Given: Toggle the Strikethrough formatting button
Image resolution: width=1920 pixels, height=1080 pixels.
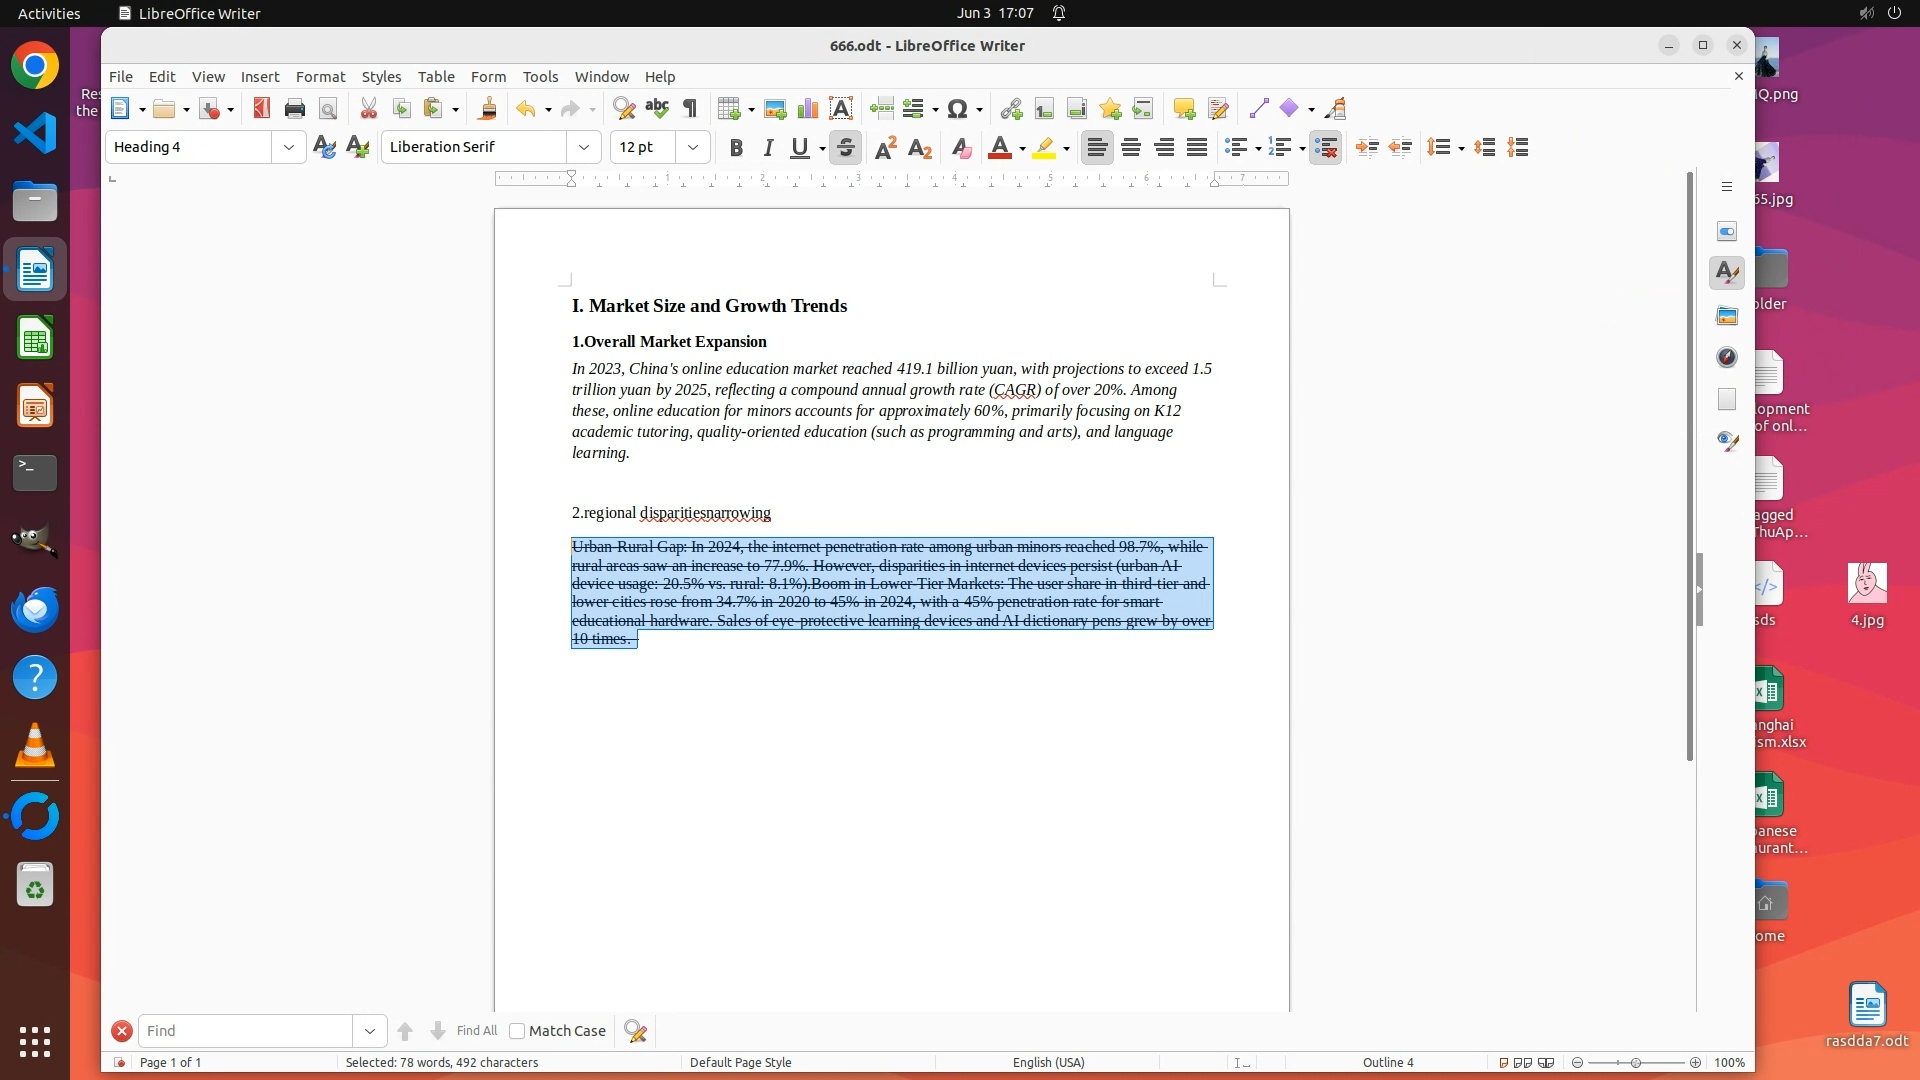Looking at the screenshot, I should point(846,148).
